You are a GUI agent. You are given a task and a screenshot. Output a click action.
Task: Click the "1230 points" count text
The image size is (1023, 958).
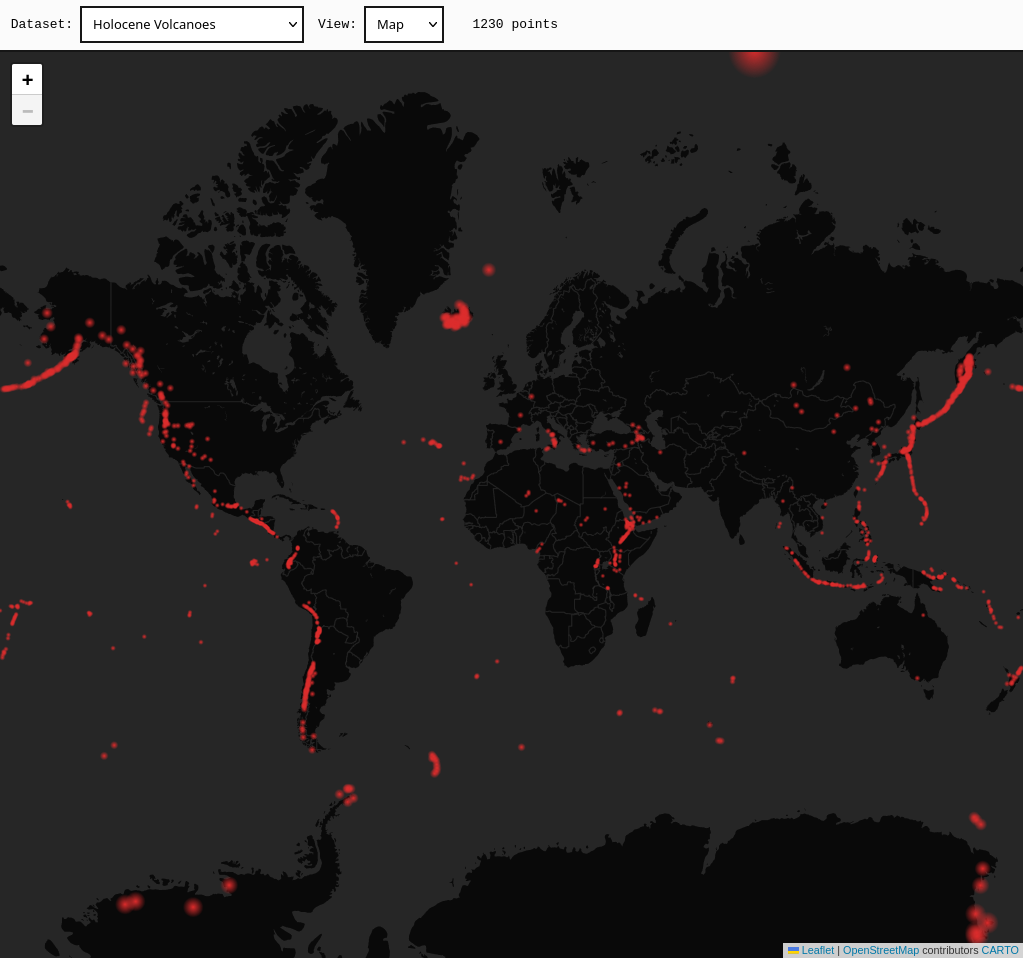515,24
